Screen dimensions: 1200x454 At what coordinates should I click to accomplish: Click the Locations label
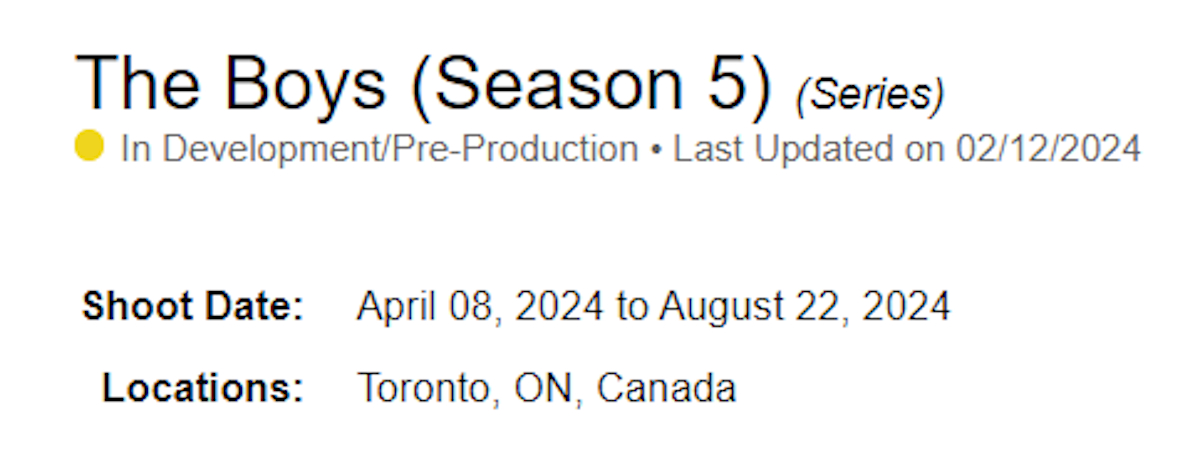pos(203,388)
